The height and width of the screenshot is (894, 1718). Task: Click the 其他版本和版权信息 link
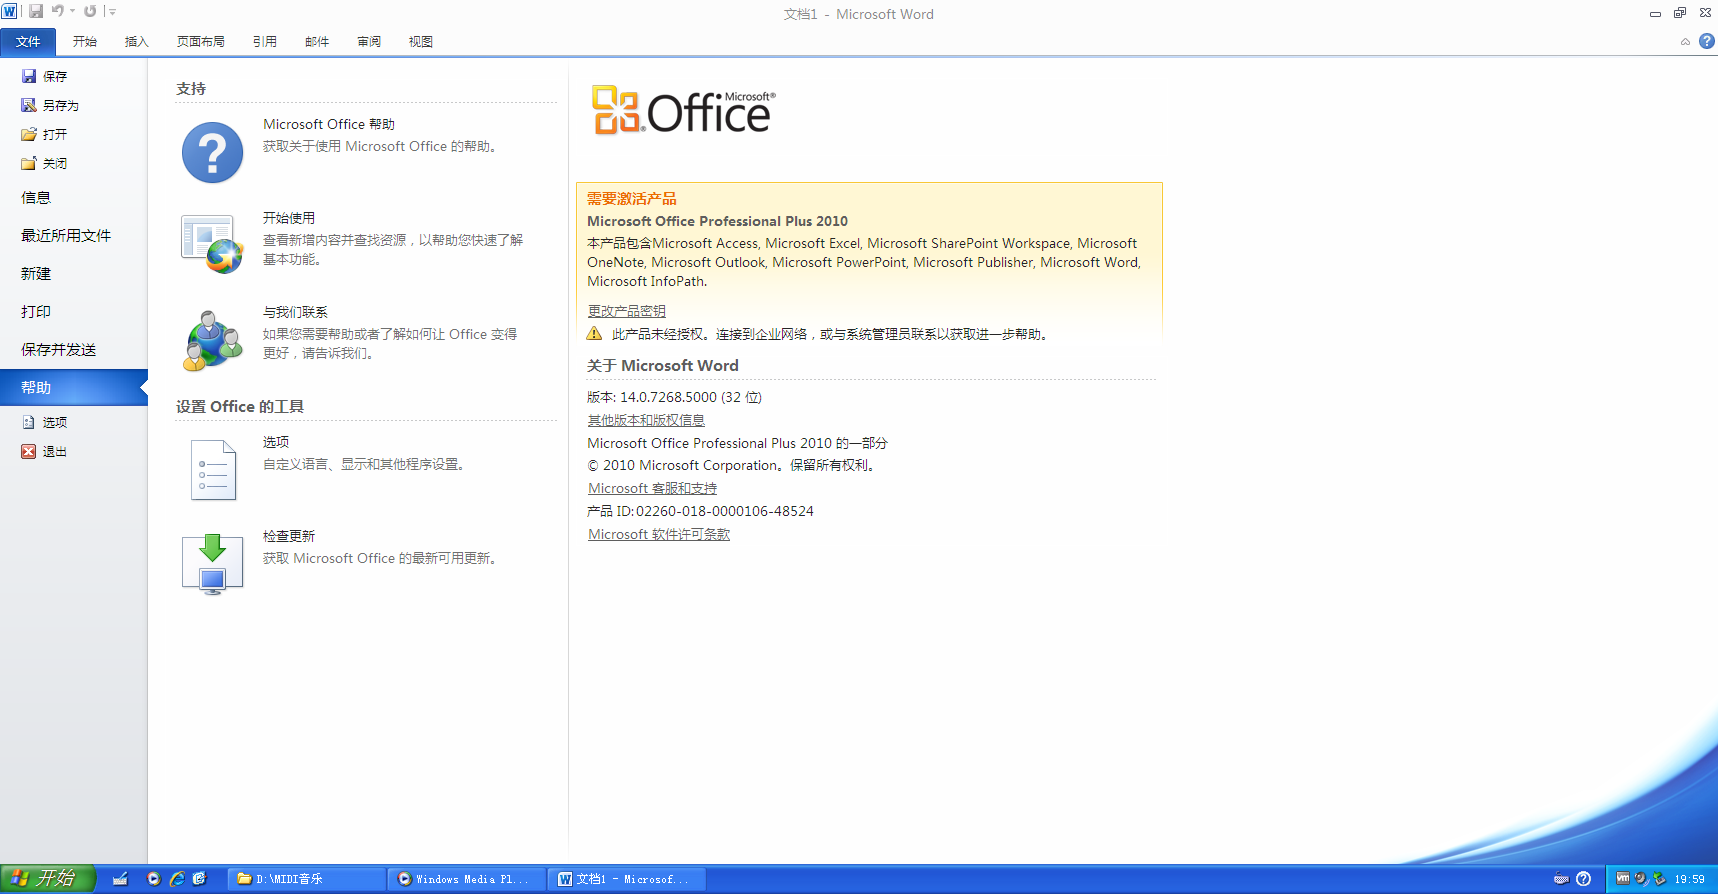tap(646, 420)
